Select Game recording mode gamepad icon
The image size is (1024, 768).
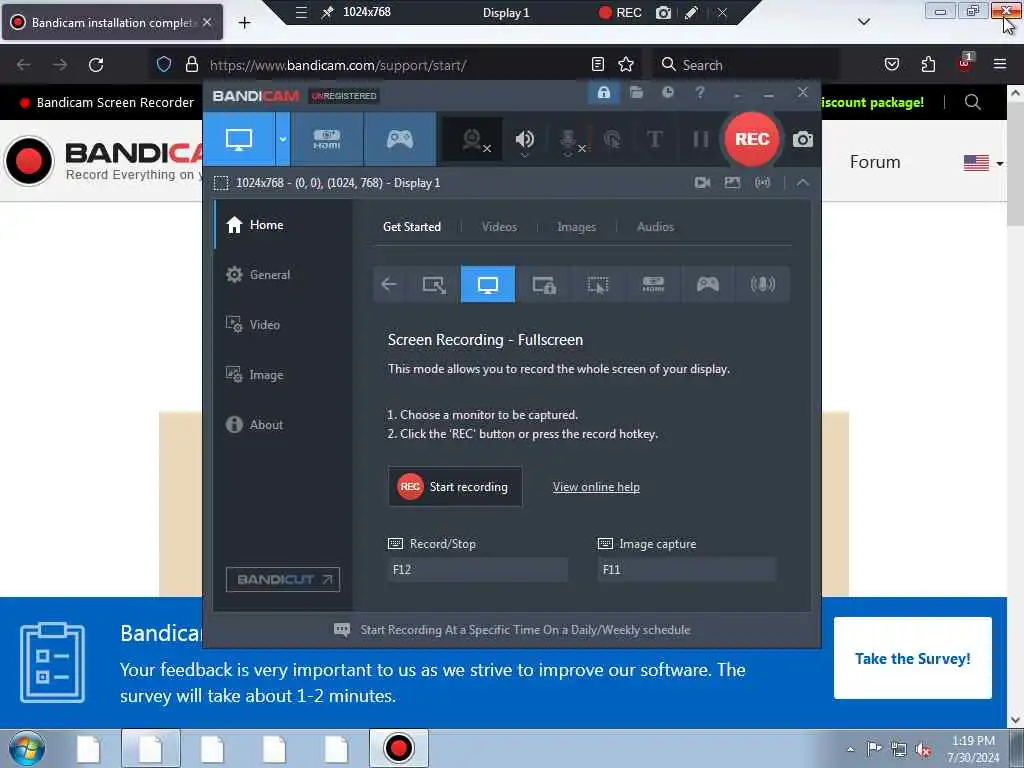(x=400, y=139)
